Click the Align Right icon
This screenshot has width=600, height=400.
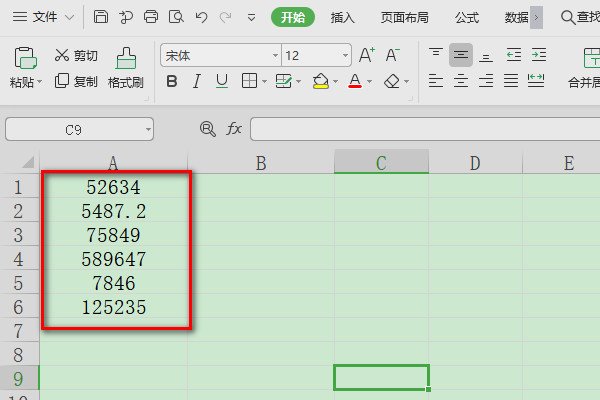click(486, 81)
